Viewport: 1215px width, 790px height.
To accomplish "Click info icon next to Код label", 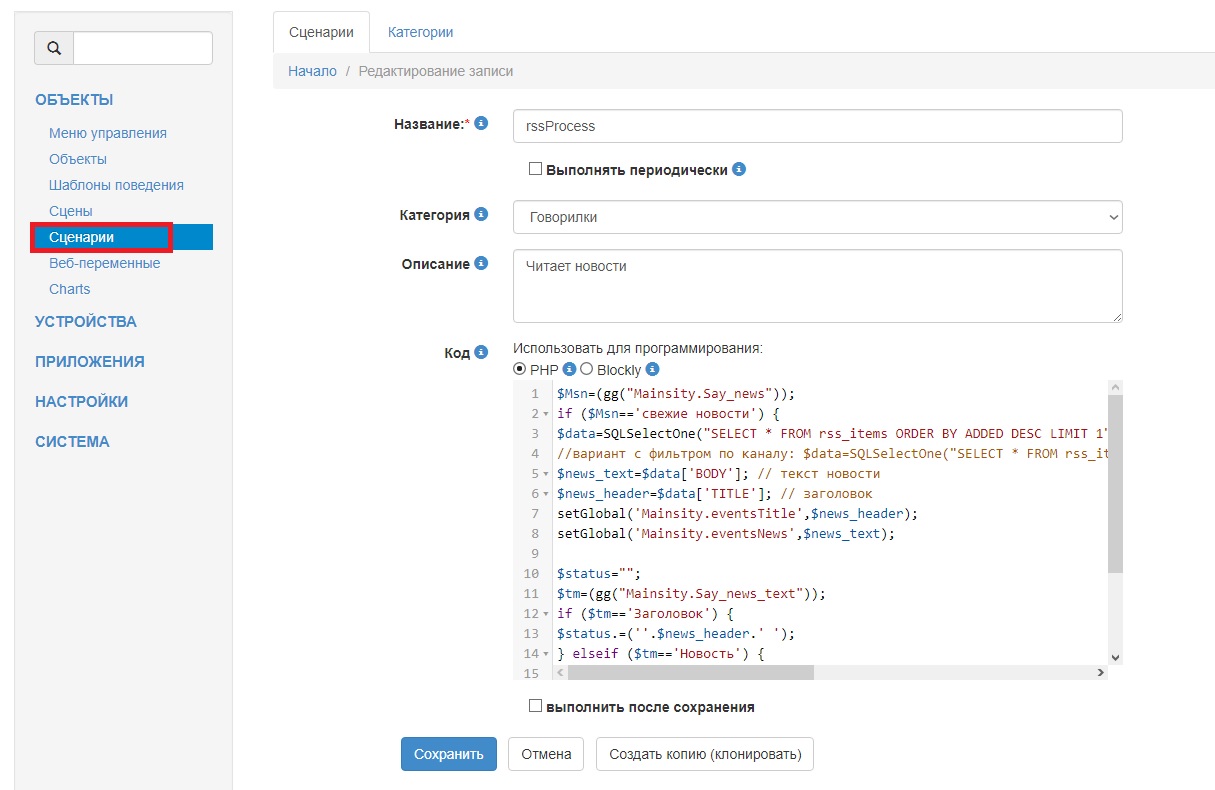I will (481, 352).
